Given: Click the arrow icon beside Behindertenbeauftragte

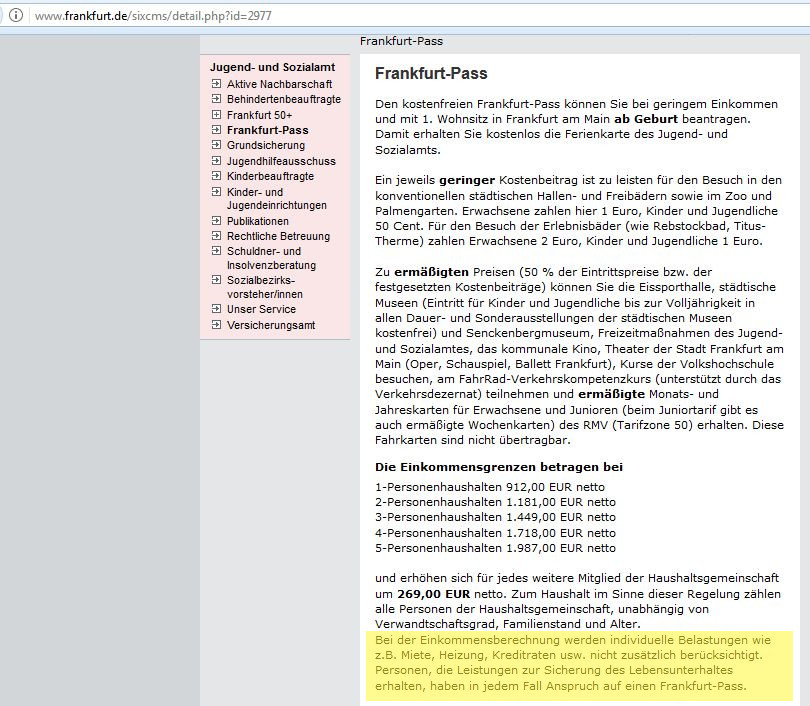Looking at the screenshot, I should (216, 99).
